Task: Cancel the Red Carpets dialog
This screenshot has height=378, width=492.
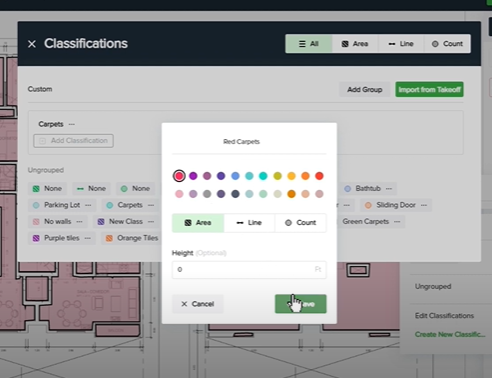Action: (198, 304)
